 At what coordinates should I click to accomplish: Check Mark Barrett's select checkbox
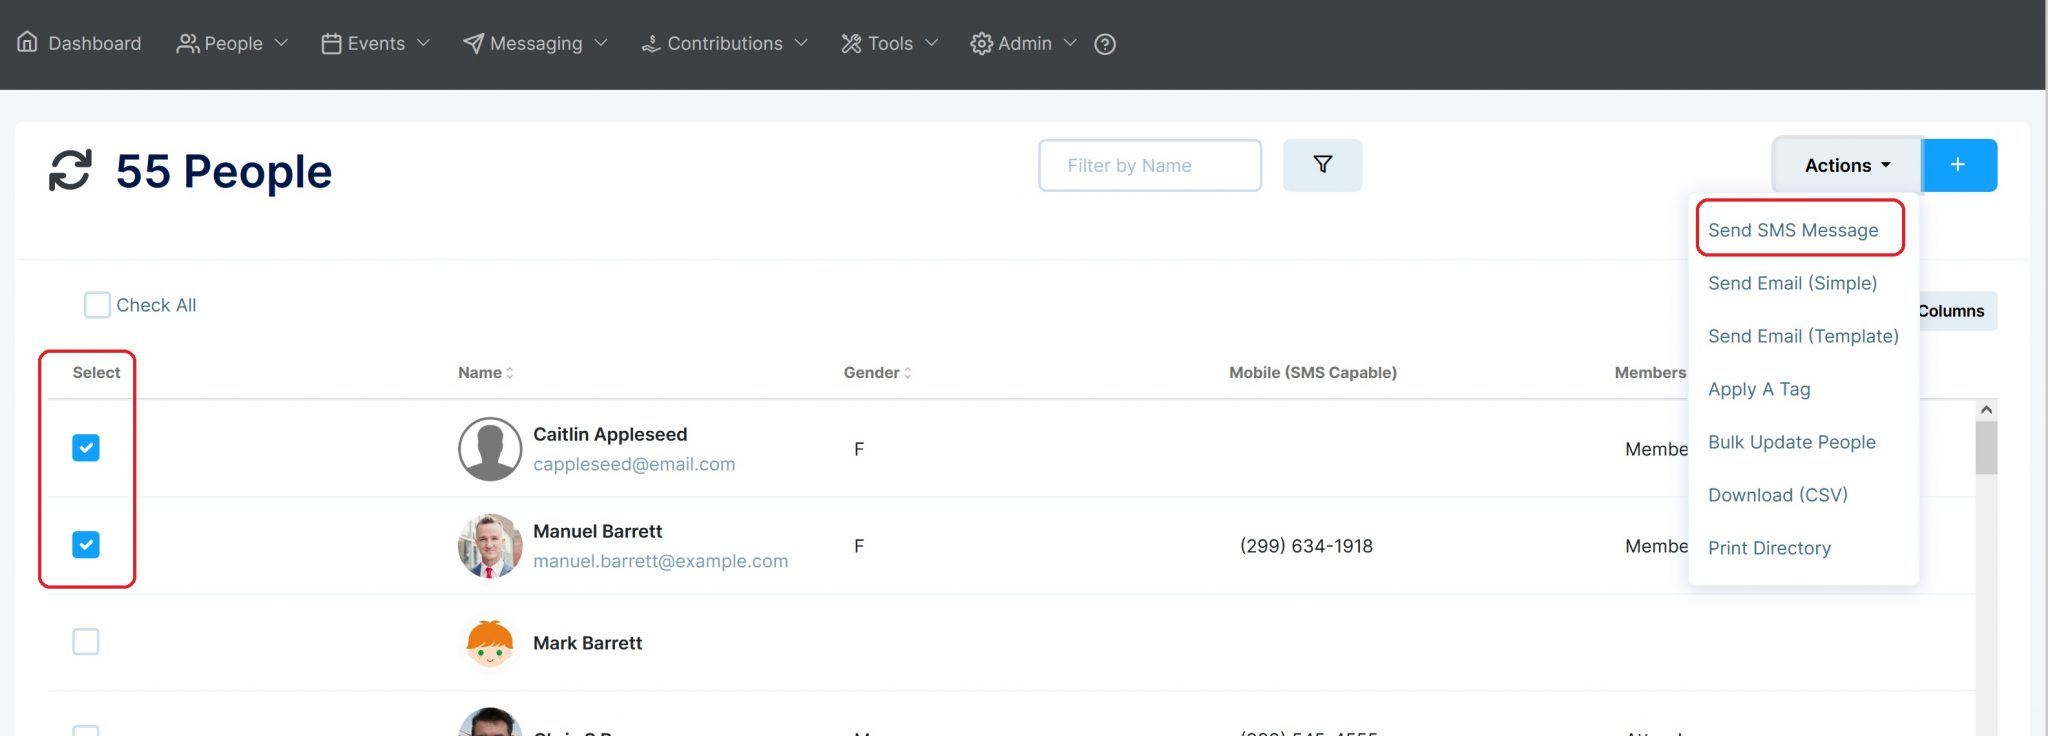(86, 641)
